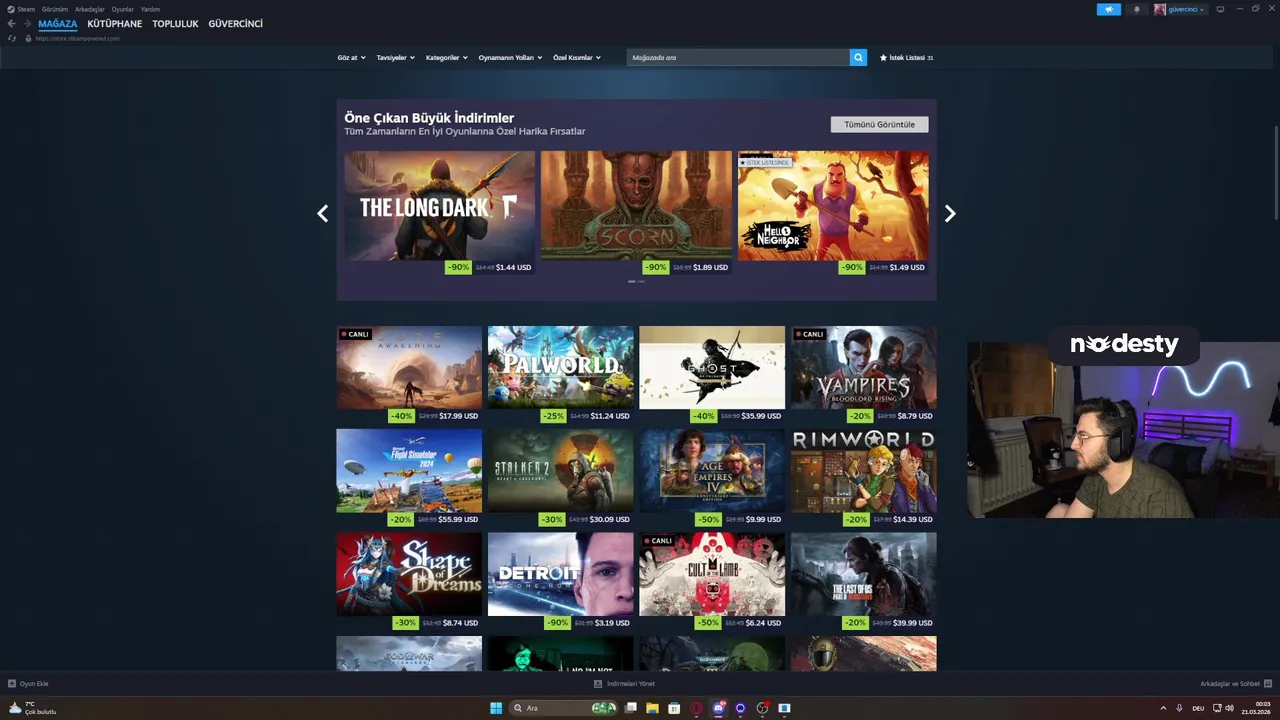The width and height of the screenshot is (1280, 720).
Task: Expand the Kategoriler dropdown
Action: tap(446, 58)
